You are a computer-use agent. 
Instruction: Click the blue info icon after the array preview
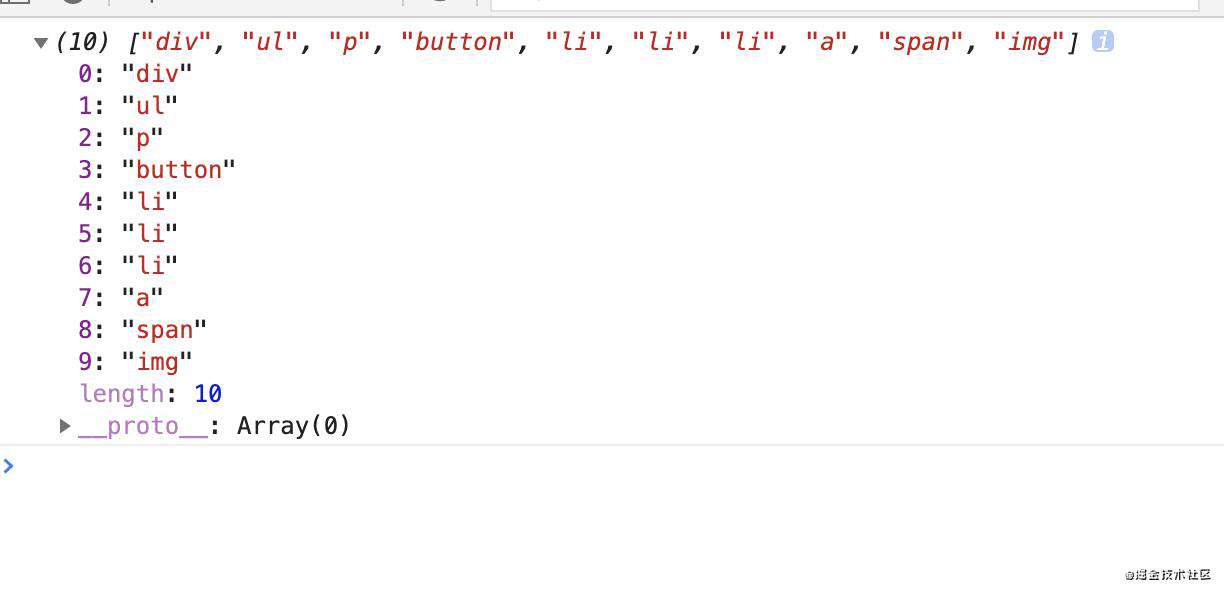click(1102, 41)
